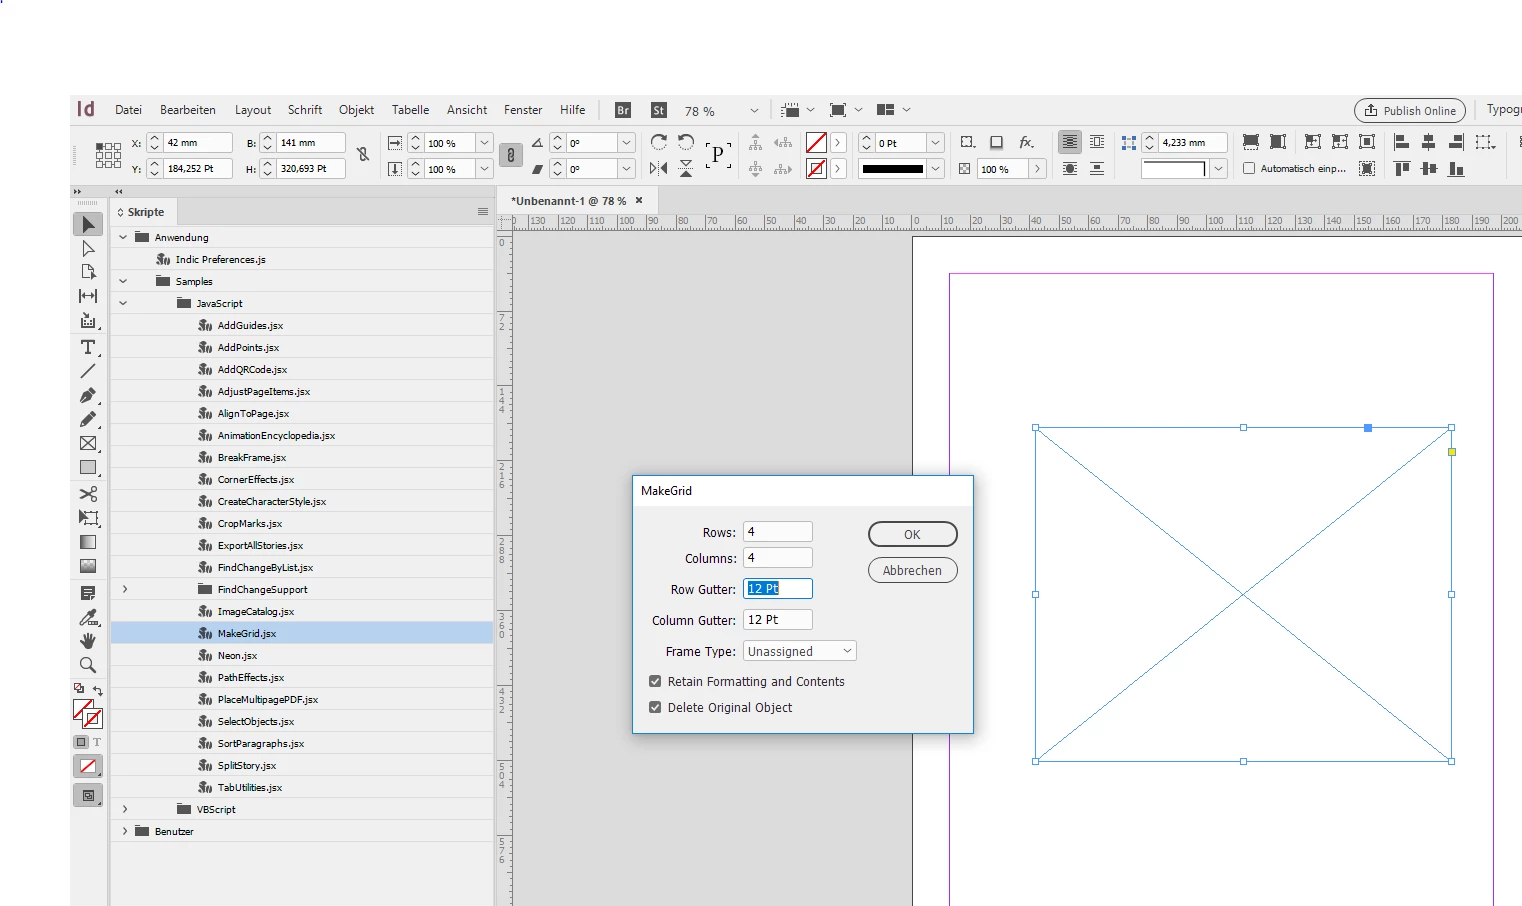Open the Fenster menu

pos(523,110)
